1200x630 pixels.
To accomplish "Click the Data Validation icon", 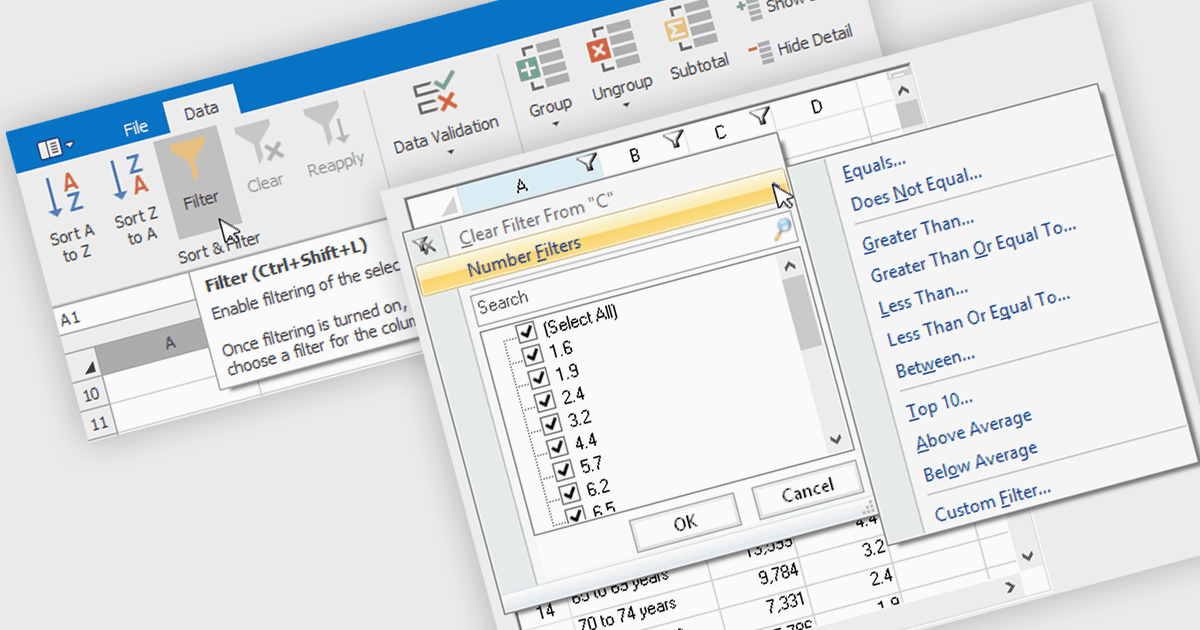I will pos(435,92).
